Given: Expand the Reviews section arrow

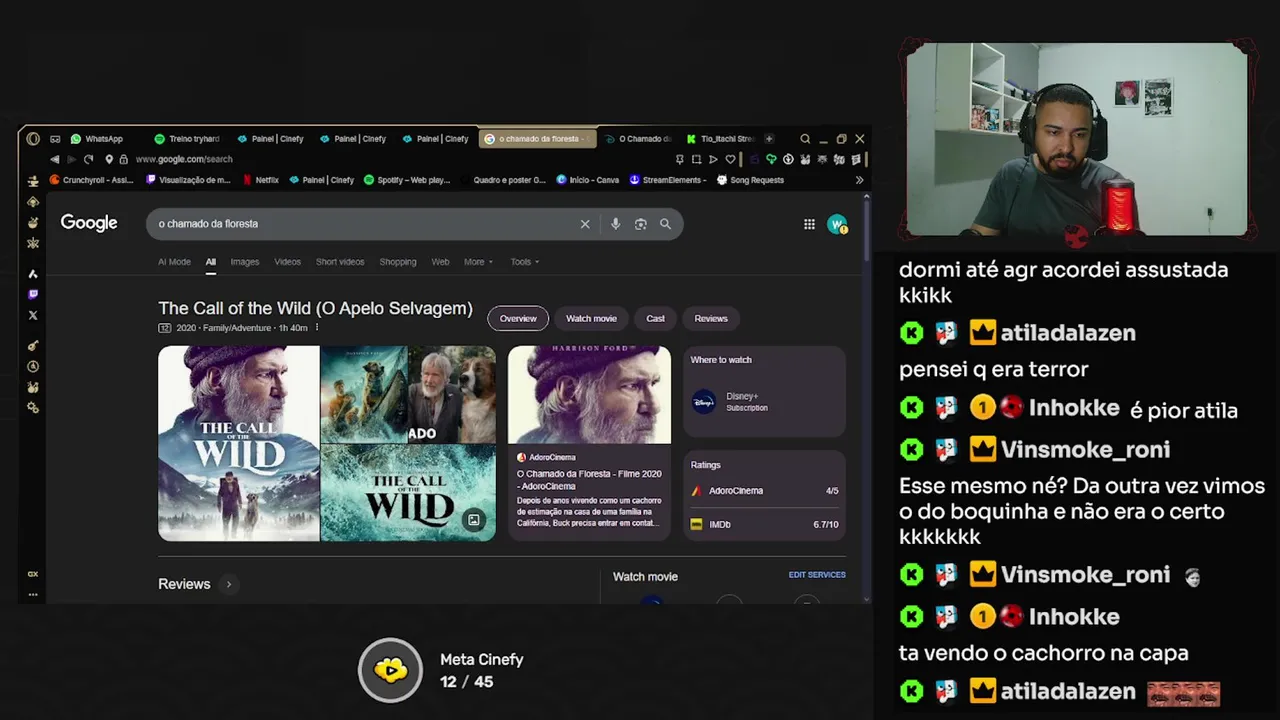Looking at the screenshot, I should tap(228, 584).
